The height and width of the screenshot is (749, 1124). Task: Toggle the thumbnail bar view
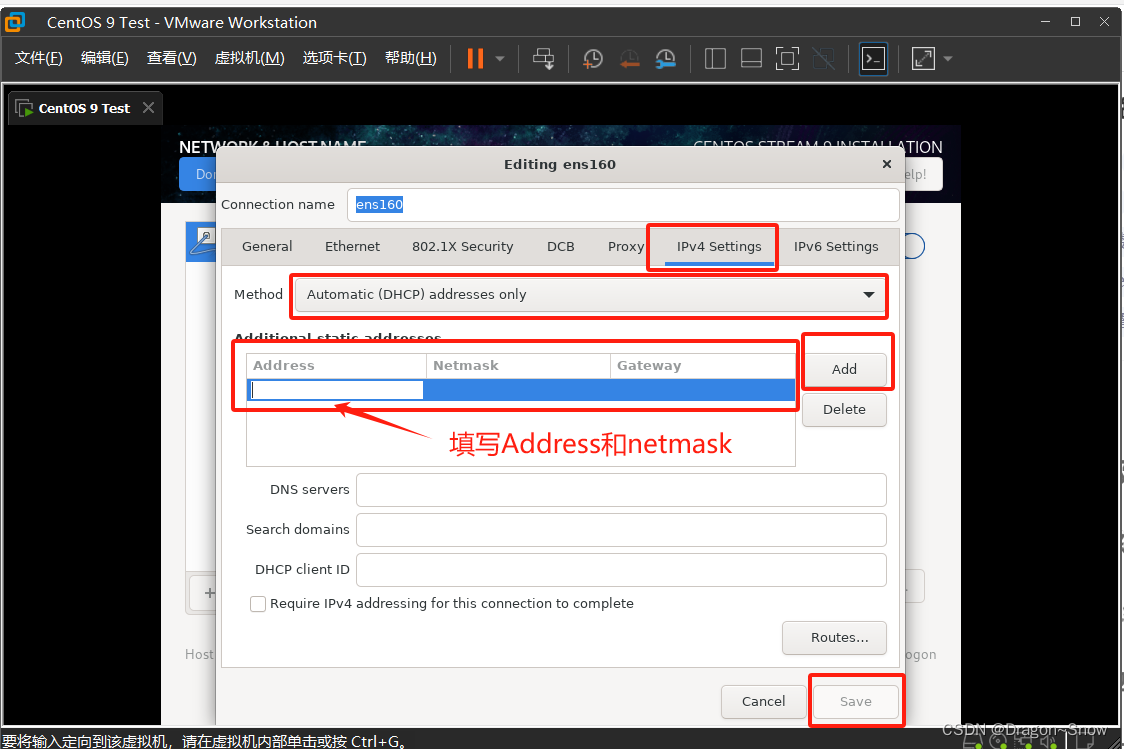(x=751, y=59)
